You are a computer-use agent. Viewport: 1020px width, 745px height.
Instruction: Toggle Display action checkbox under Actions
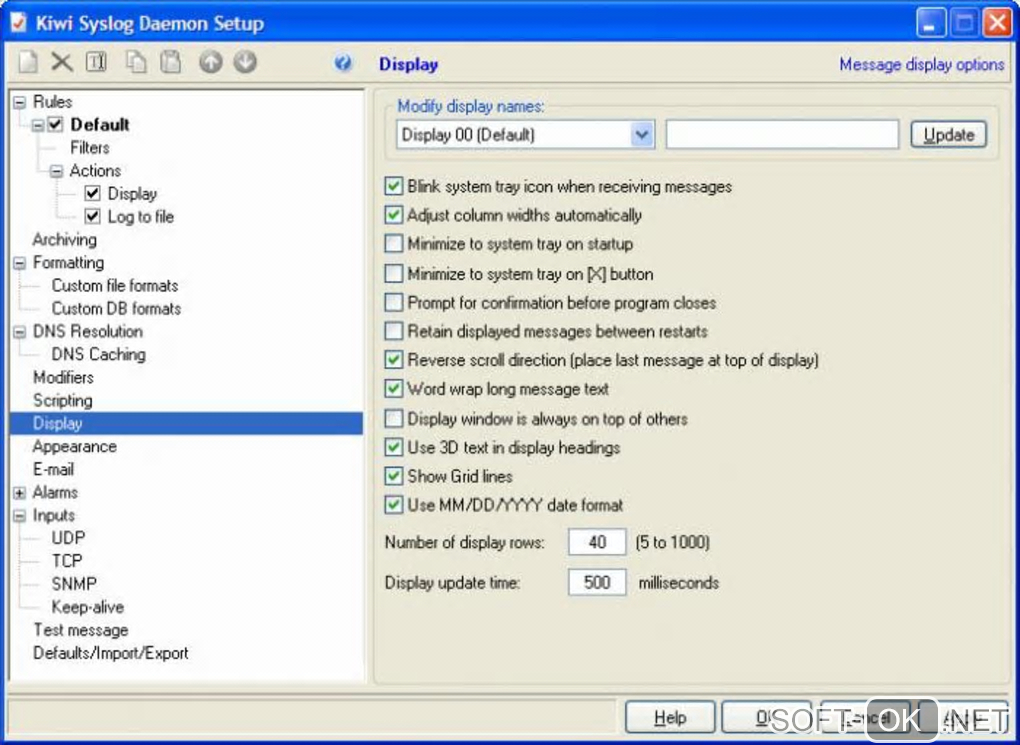click(x=92, y=193)
